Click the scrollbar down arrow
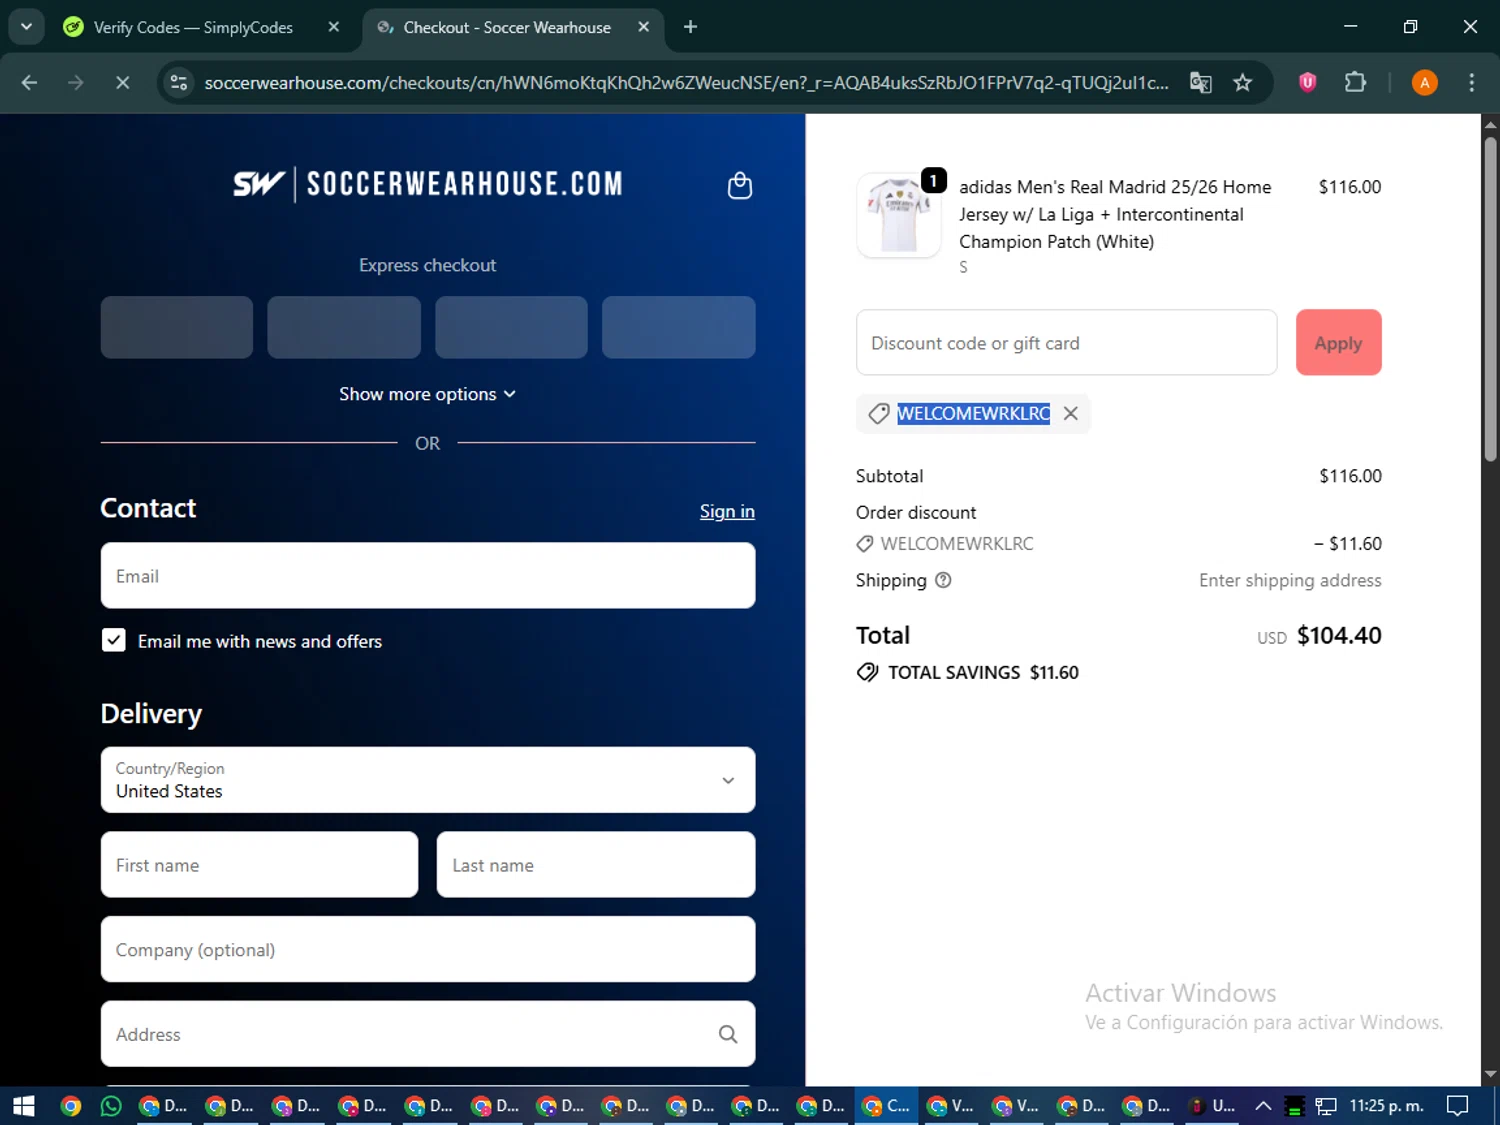 [x=1490, y=1075]
